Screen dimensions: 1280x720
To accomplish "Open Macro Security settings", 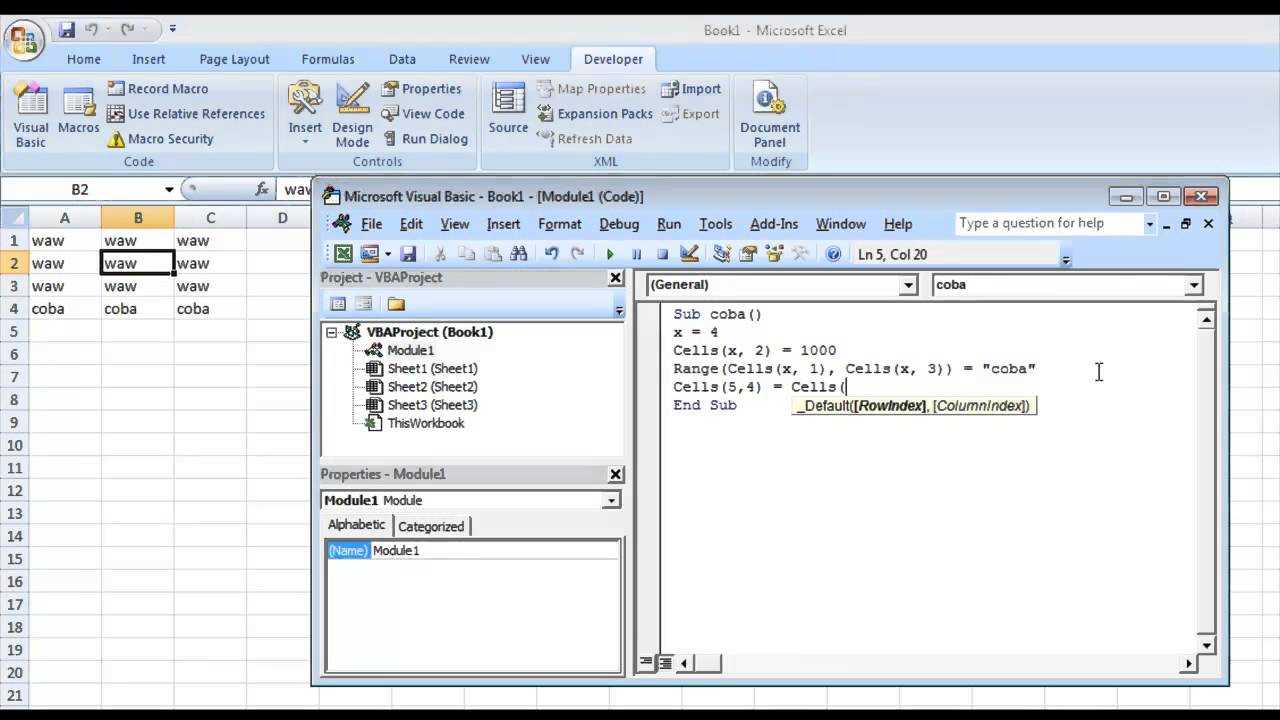I will 160,139.
